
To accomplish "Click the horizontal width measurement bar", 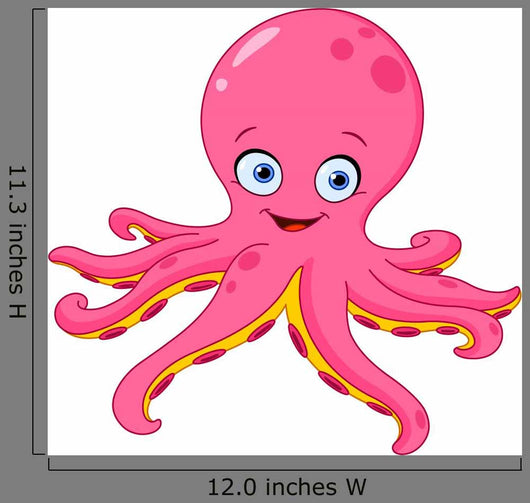I will (285, 464).
